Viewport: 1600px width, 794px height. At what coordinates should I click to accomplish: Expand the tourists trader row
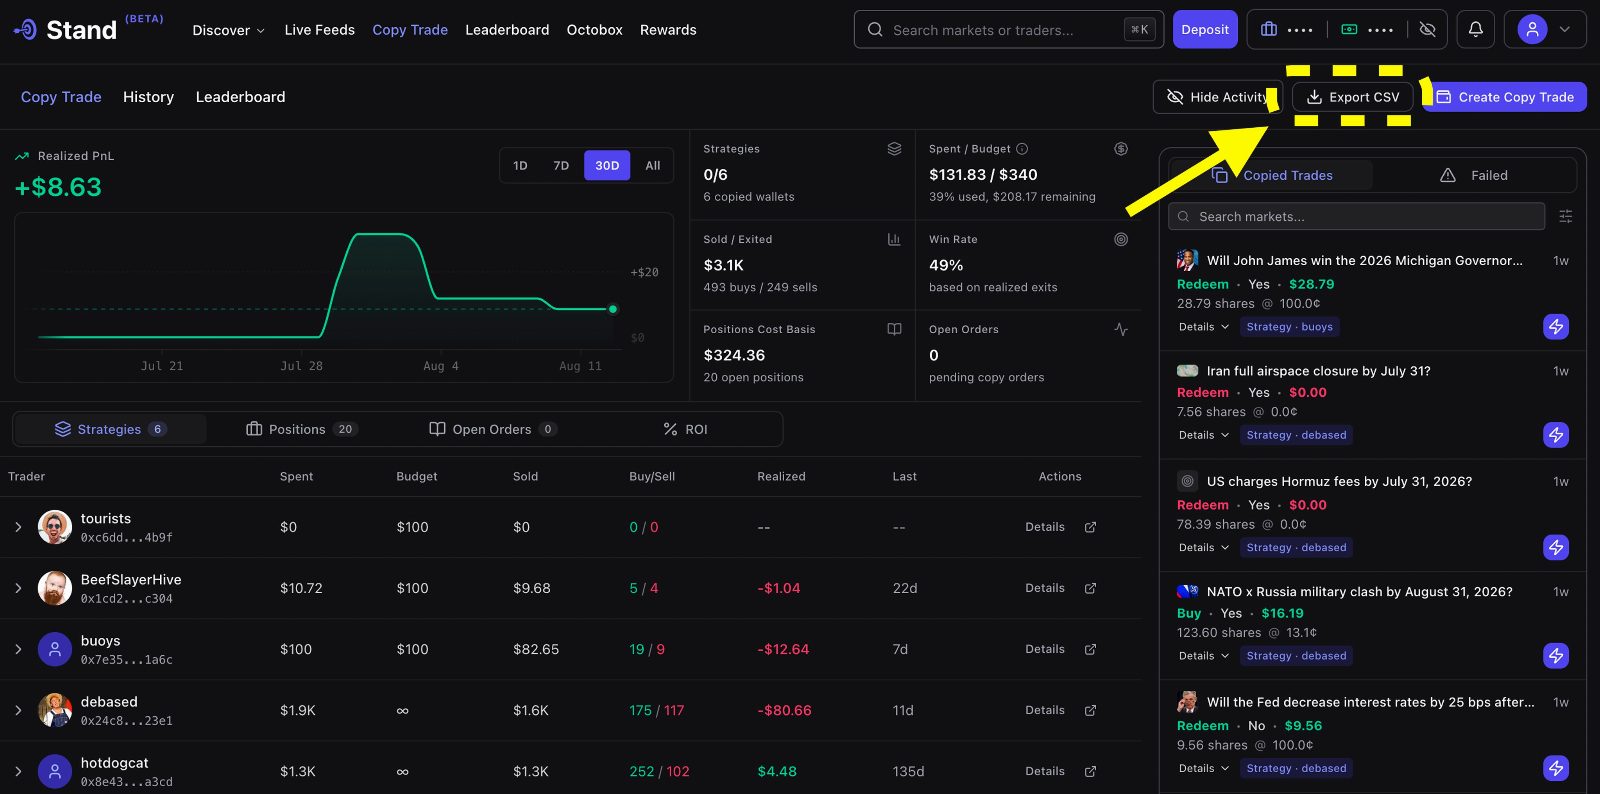[18, 527]
